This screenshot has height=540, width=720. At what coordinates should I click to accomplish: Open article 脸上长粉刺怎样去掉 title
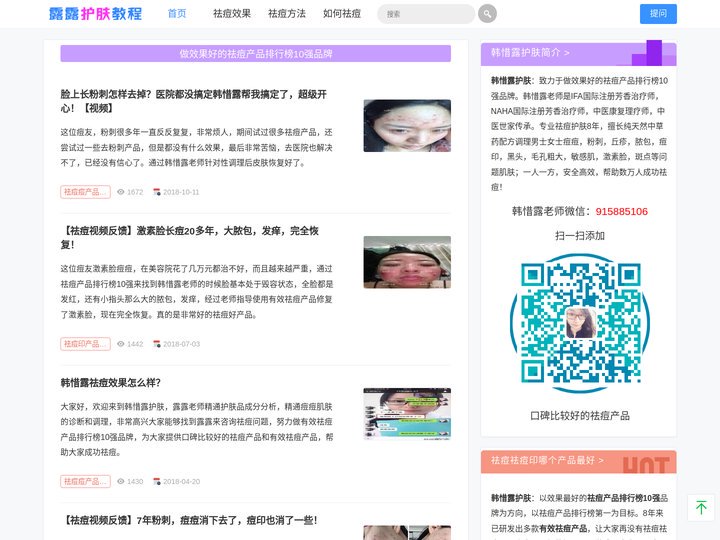tap(193, 101)
